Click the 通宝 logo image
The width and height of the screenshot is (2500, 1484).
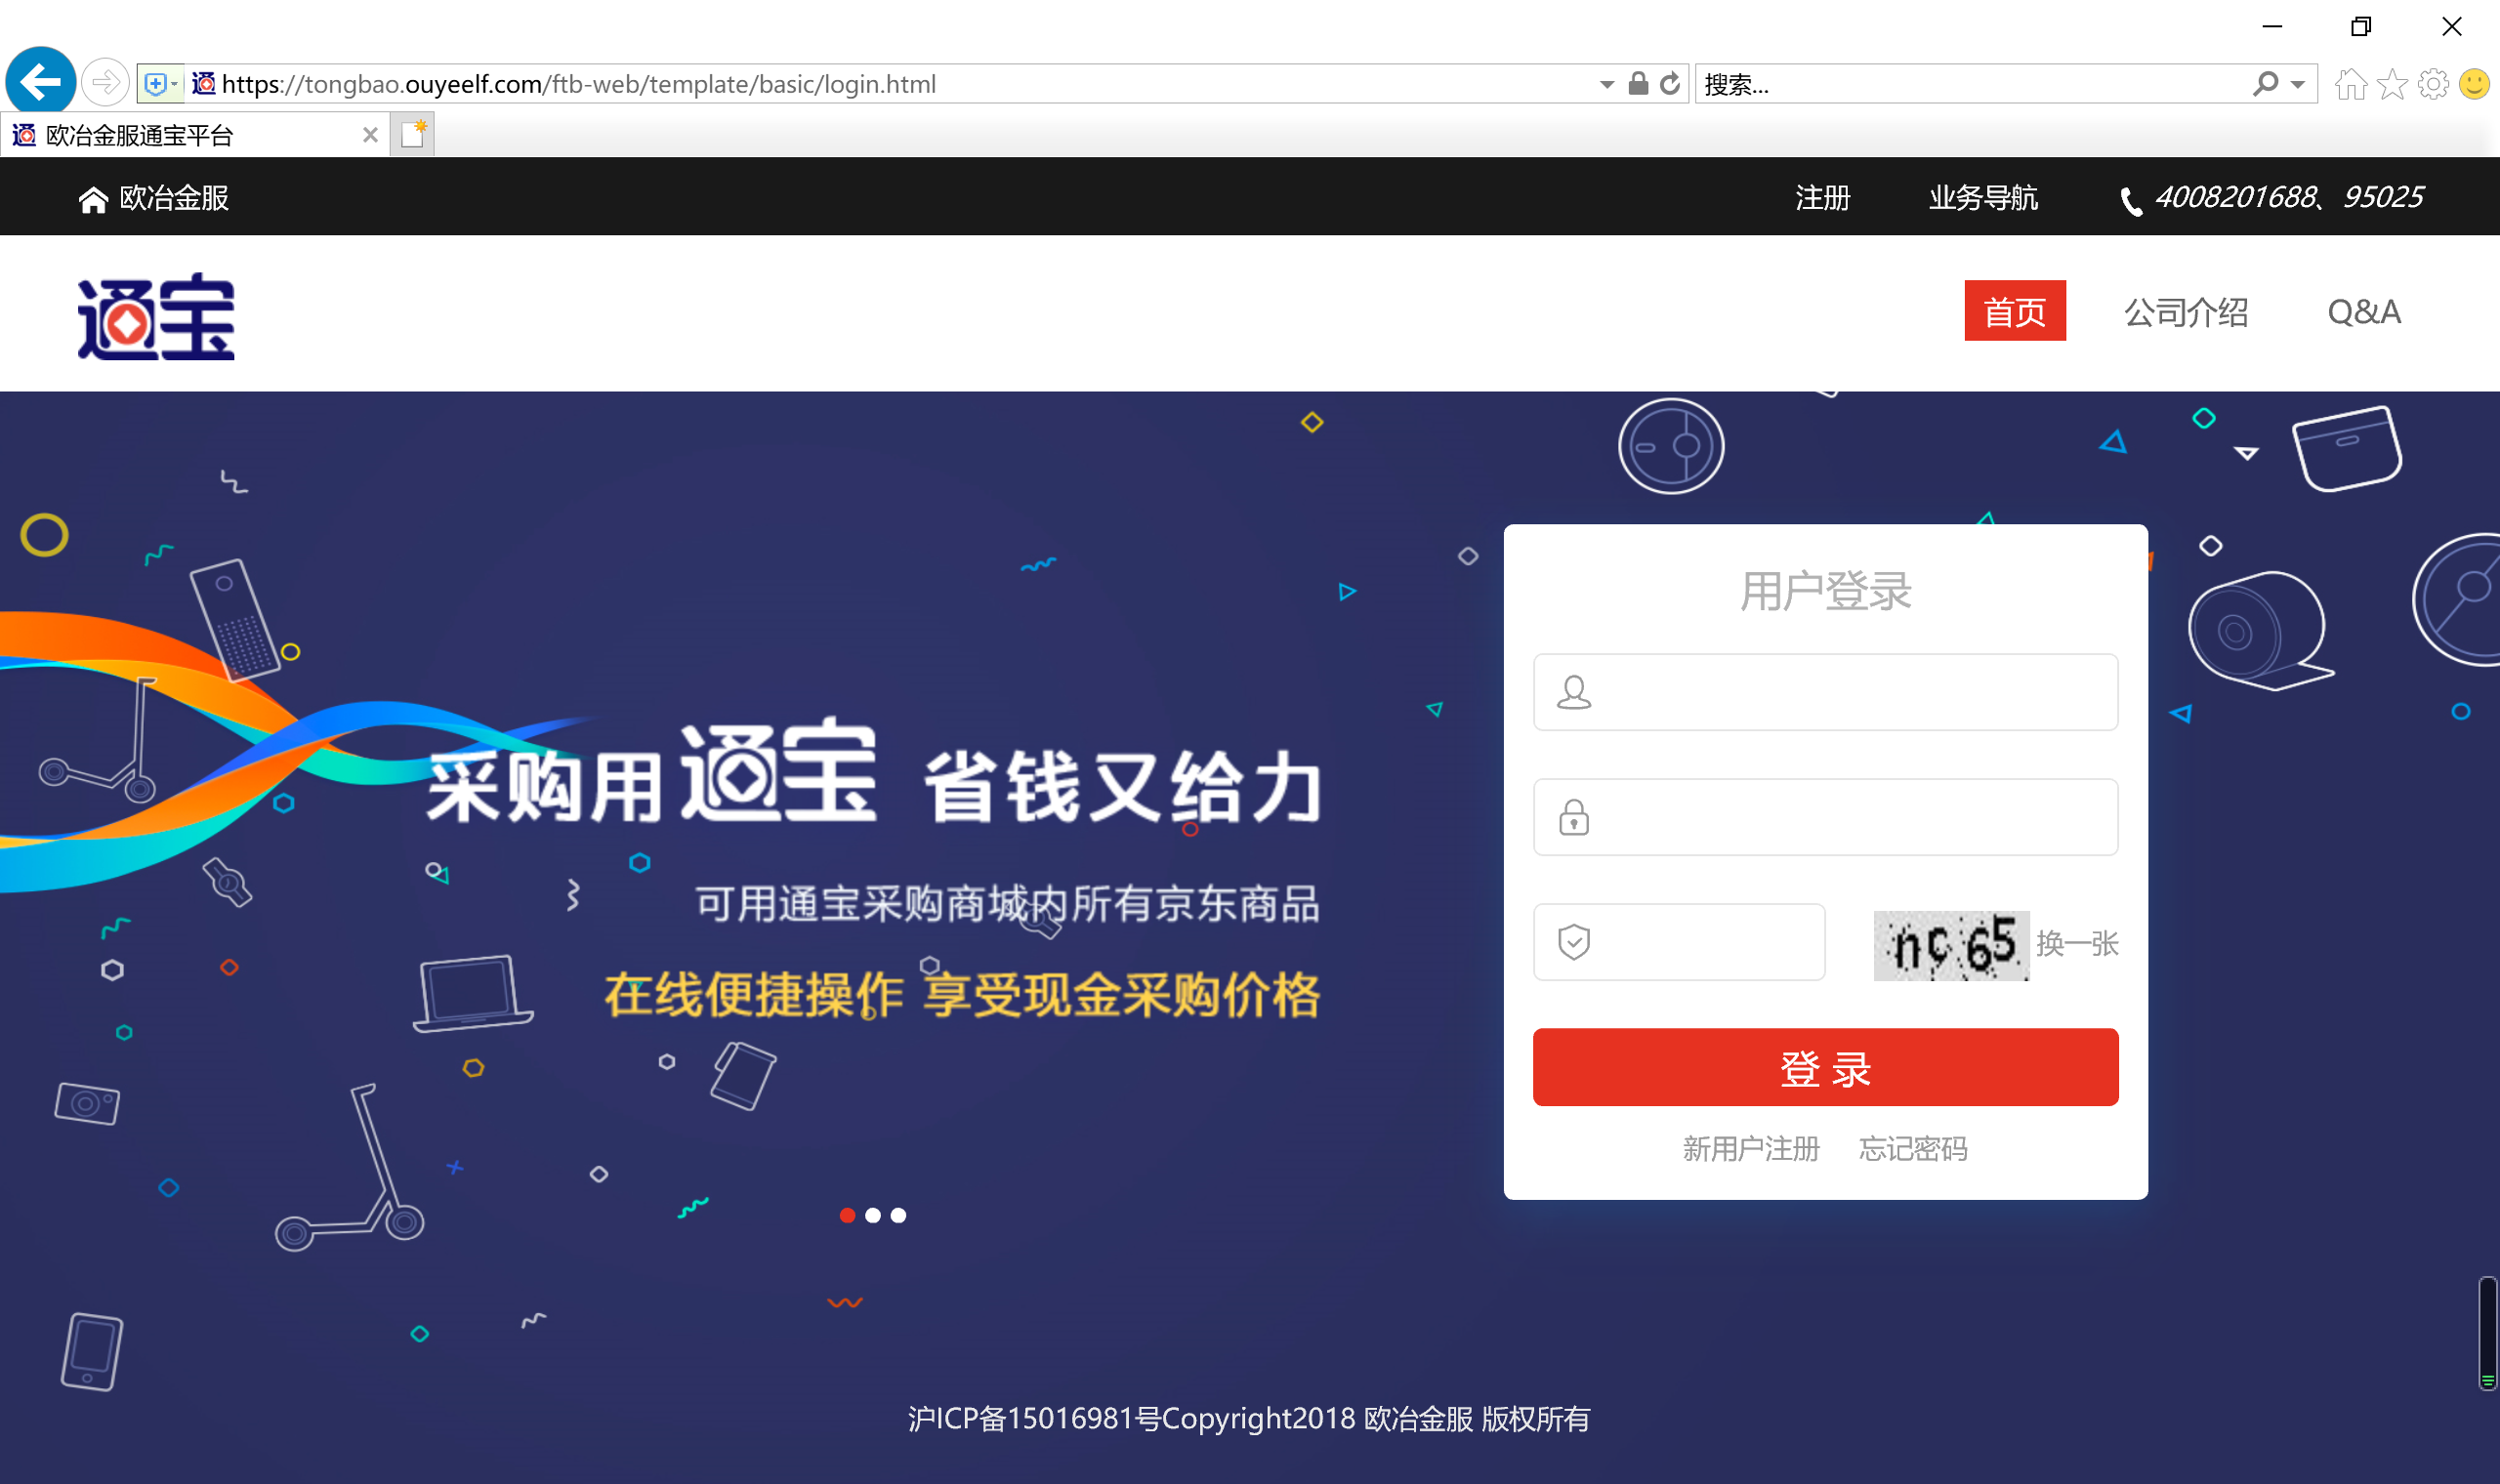coord(156,316)
